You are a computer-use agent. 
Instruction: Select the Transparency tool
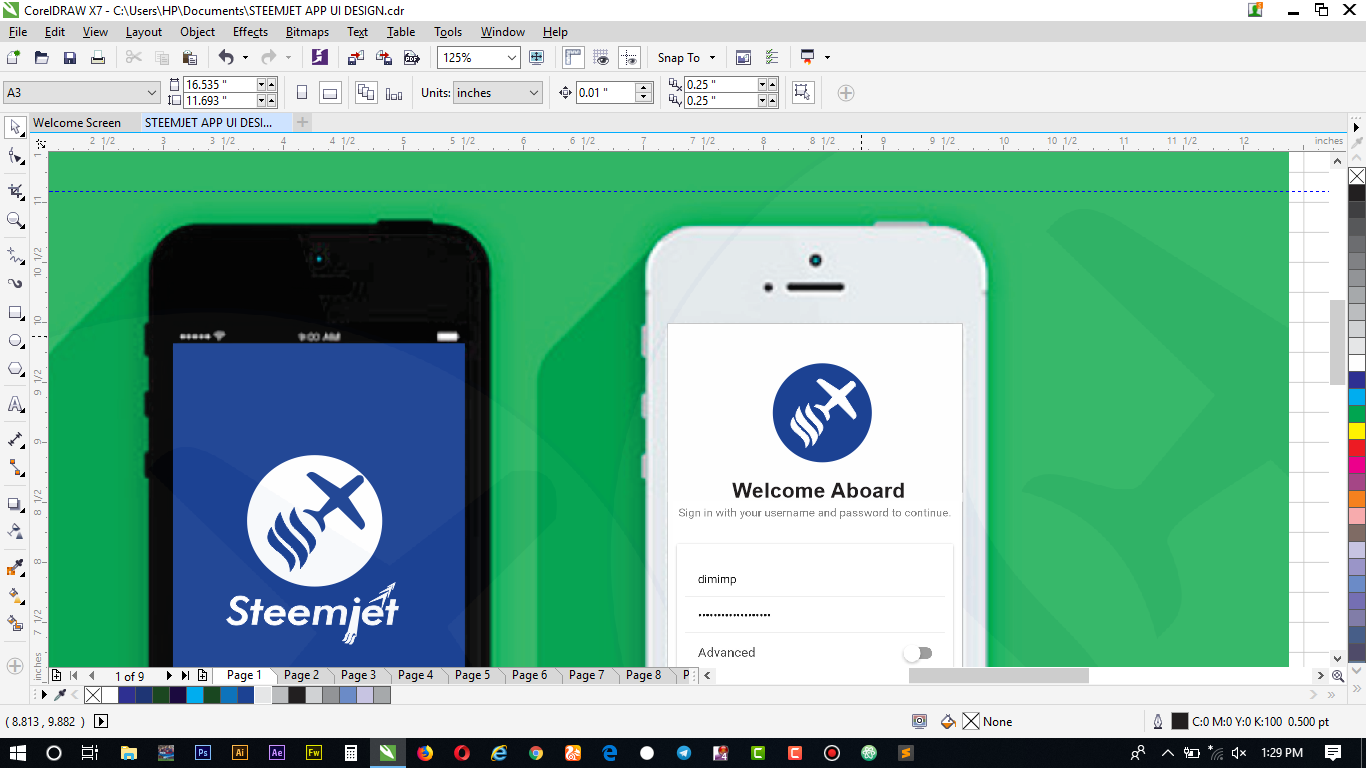pyautogui.click(x=15, y=532)
